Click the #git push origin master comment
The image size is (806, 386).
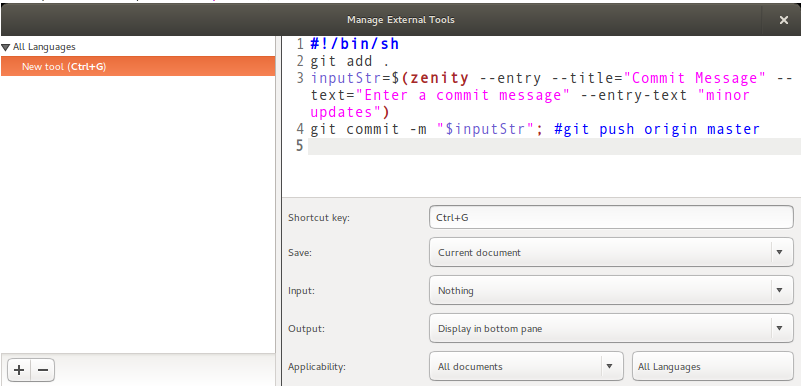657,129
